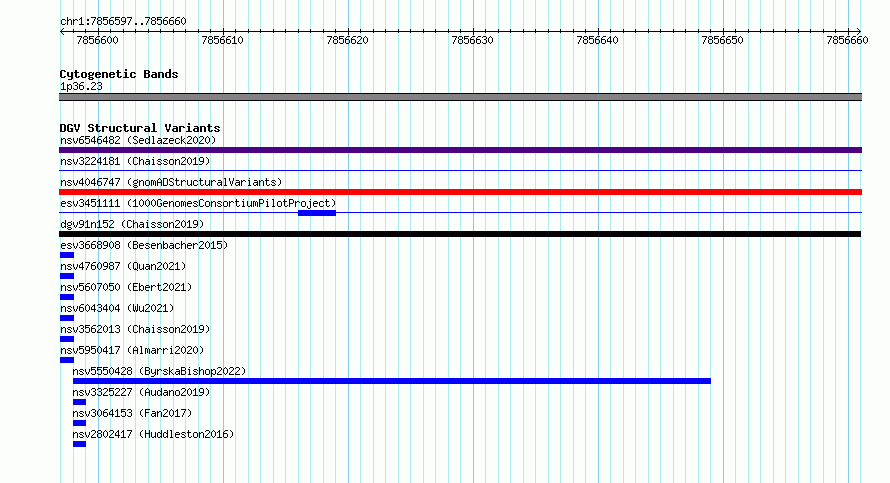Click the blue block under nsv3064153

79,423
